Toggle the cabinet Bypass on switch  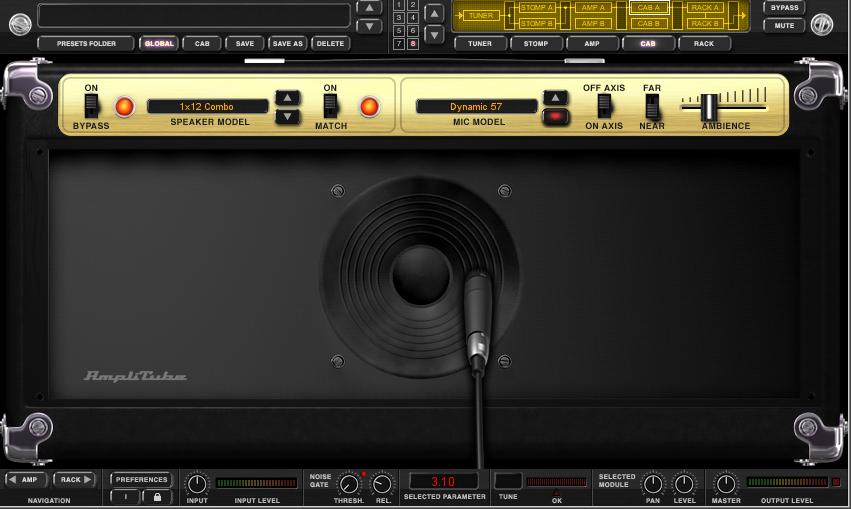point(91,106)
